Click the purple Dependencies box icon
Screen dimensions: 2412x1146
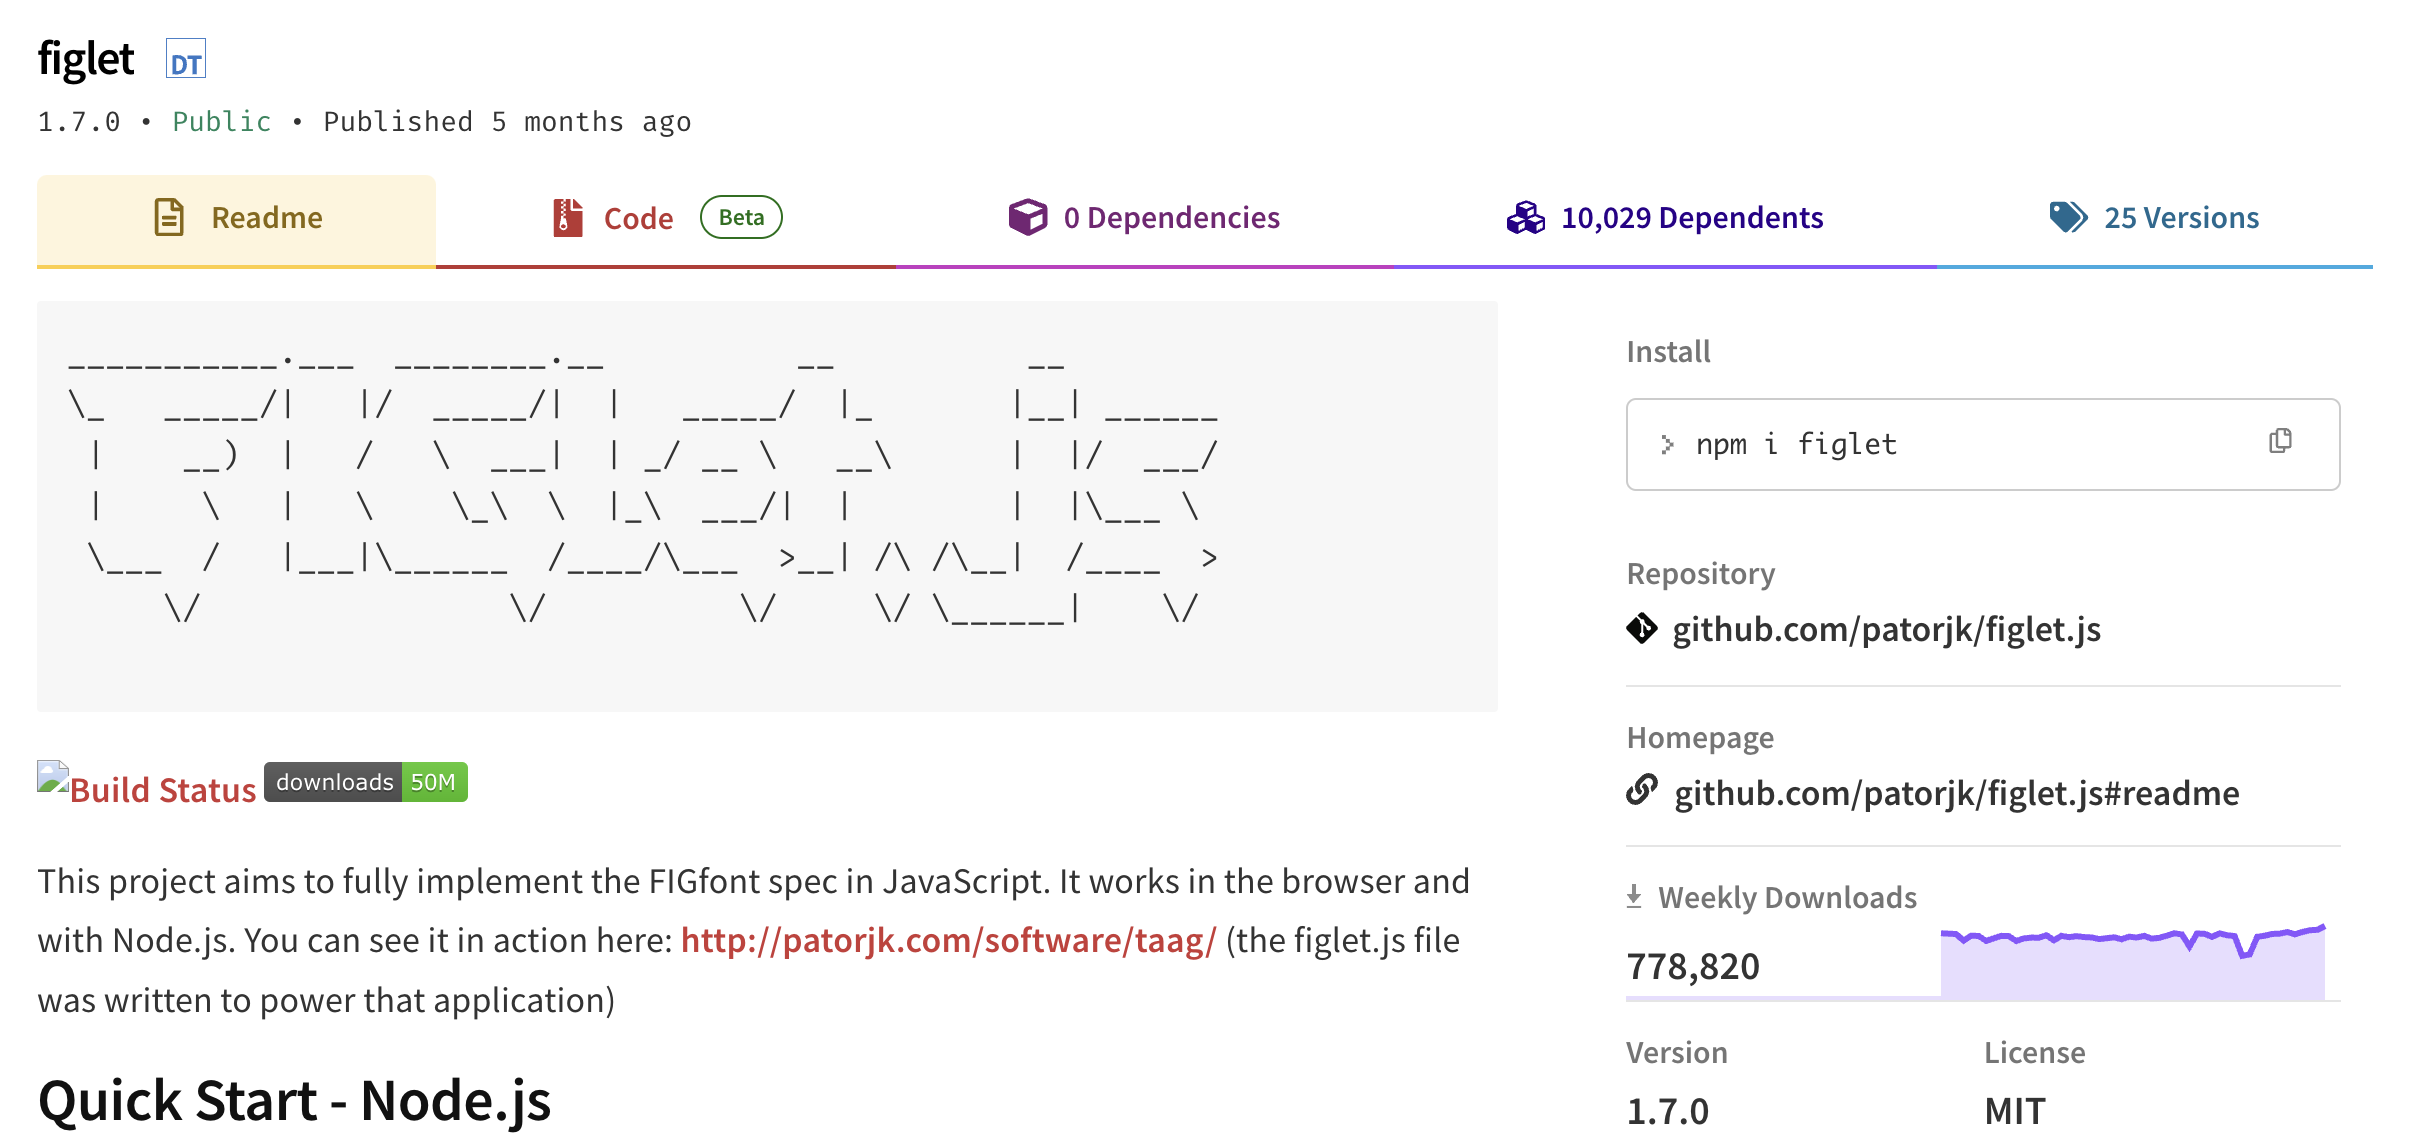point(1027,217)
